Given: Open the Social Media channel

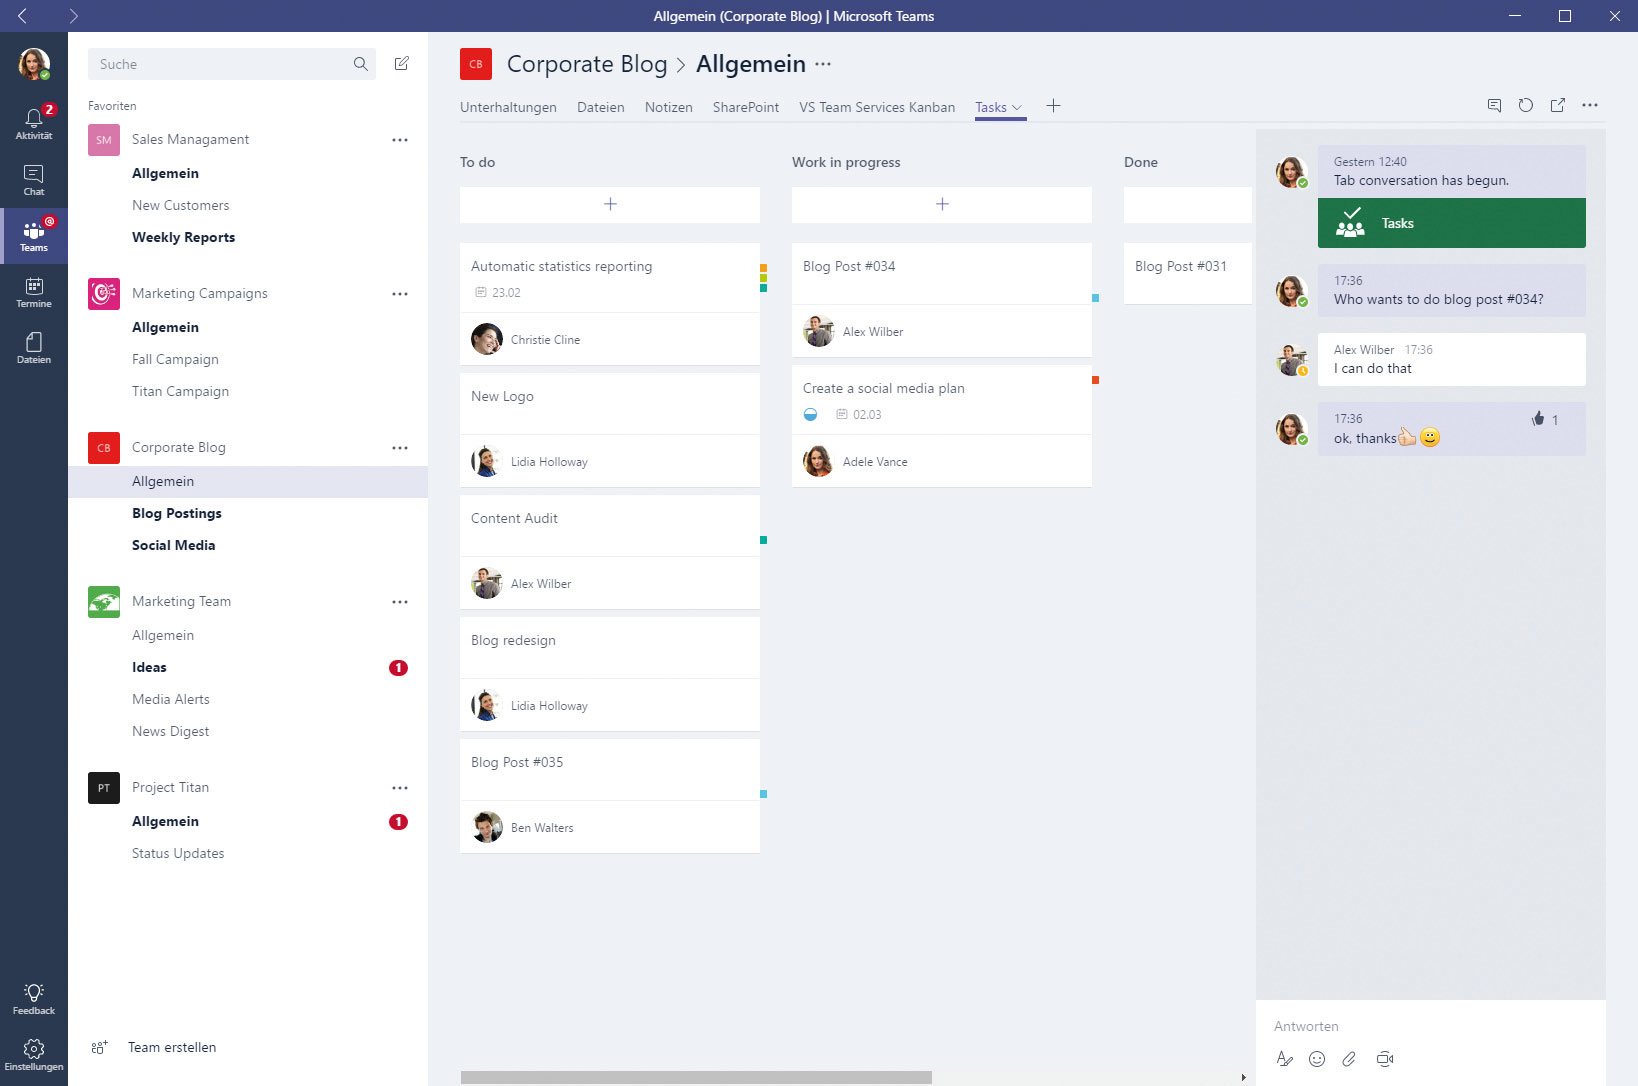Looking at the screenshot, I should pos(174,545).
